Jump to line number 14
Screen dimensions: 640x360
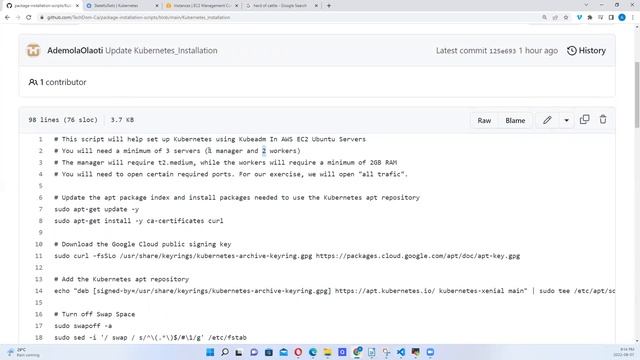tap(39, 291)
